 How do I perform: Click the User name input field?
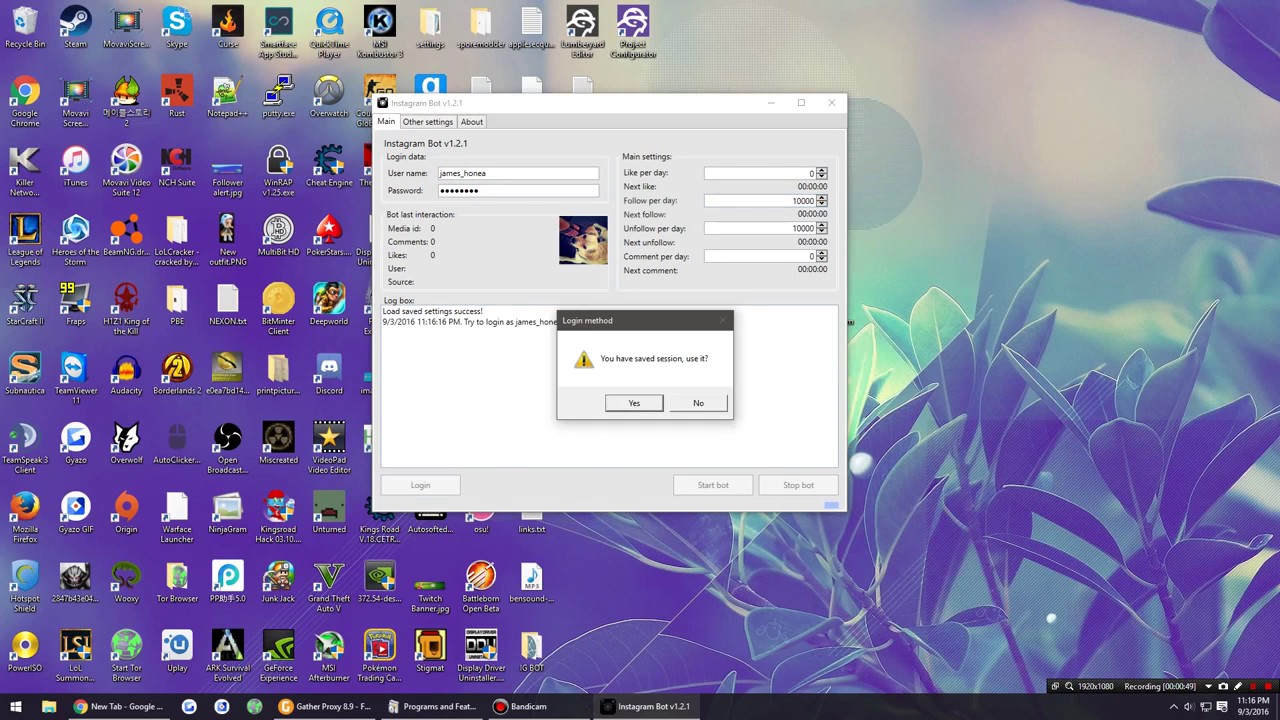click(x=518, y=174)
